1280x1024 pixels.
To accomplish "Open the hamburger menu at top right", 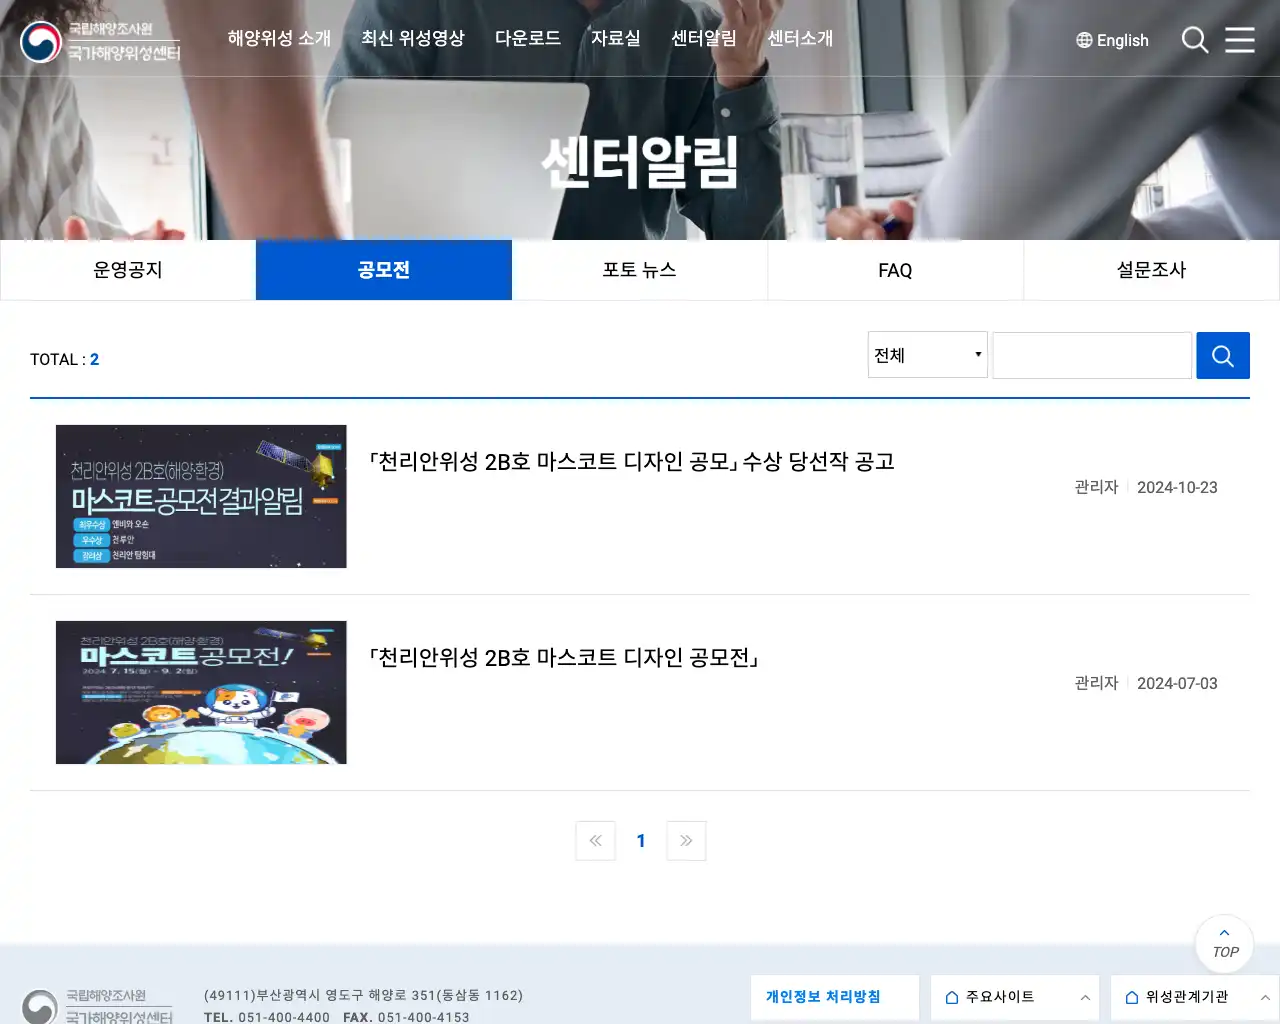I will point(1240,40).
